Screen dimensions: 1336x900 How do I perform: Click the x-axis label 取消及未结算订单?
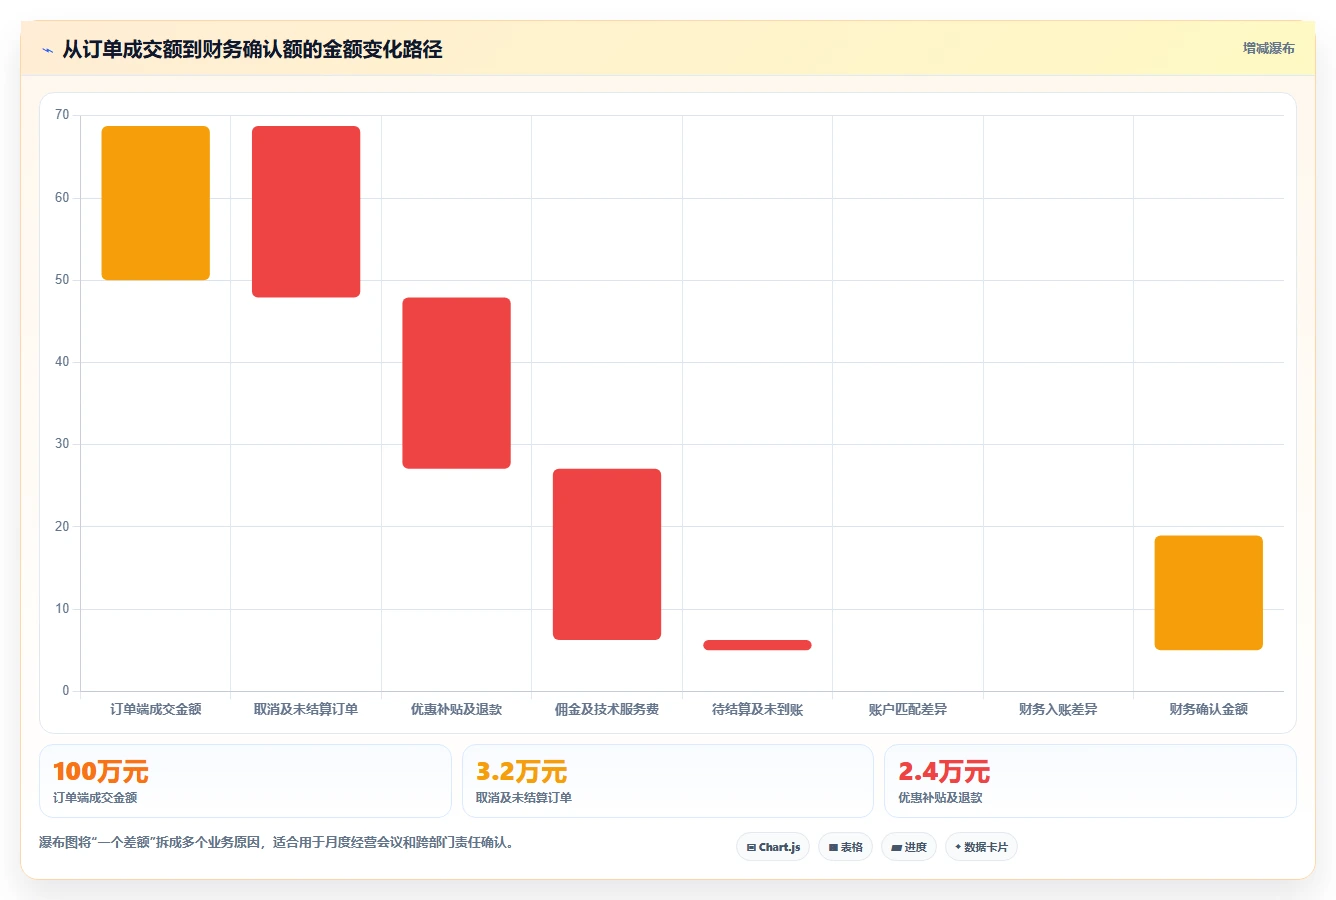pyautogui.click(x=306, y=709)
